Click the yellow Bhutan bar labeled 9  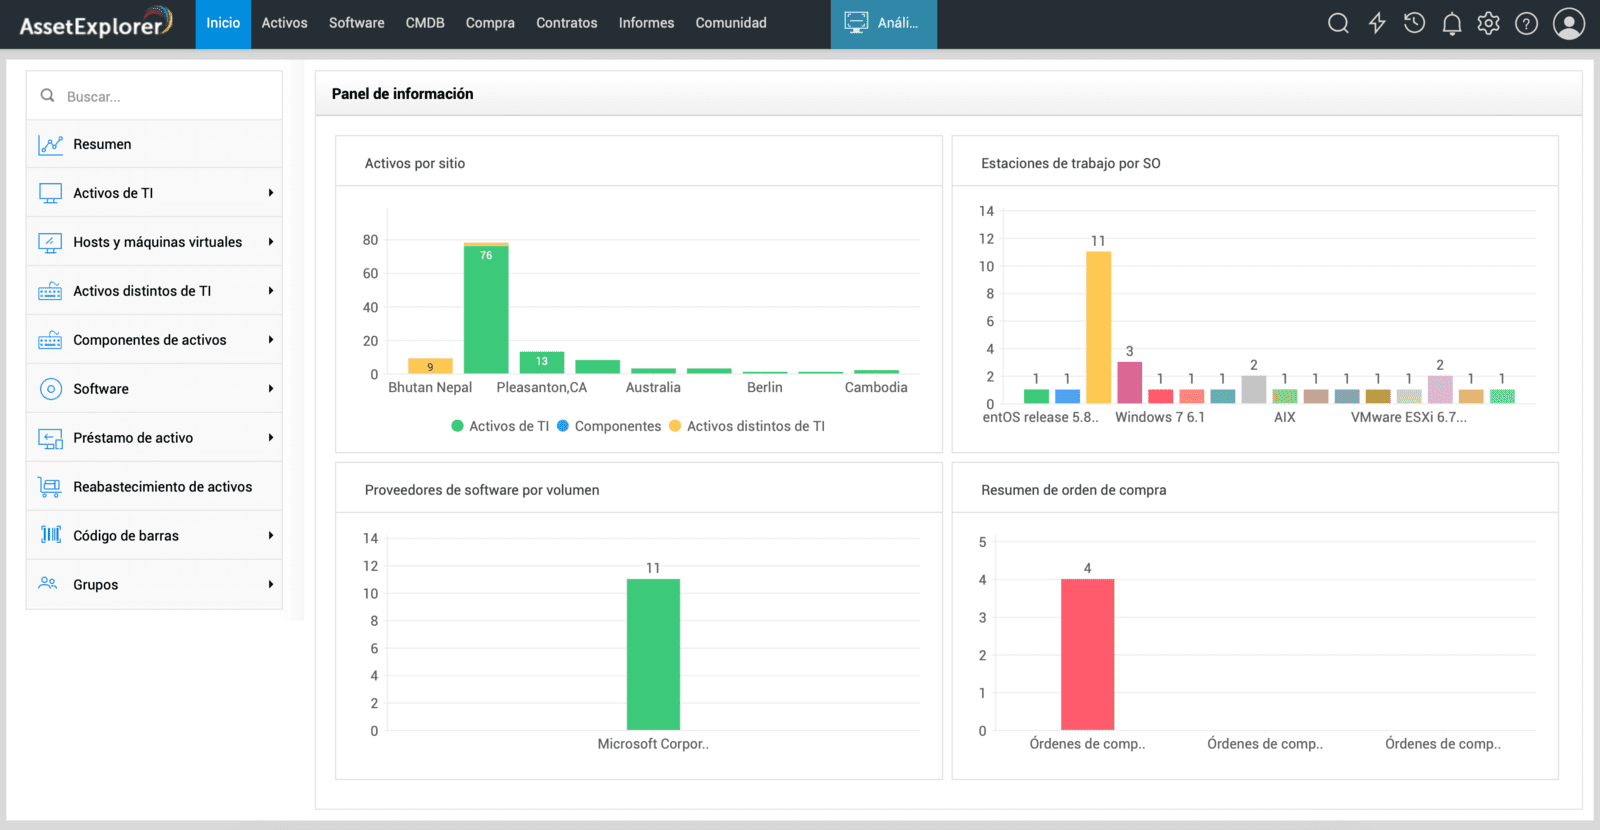[x=430, y=366]
